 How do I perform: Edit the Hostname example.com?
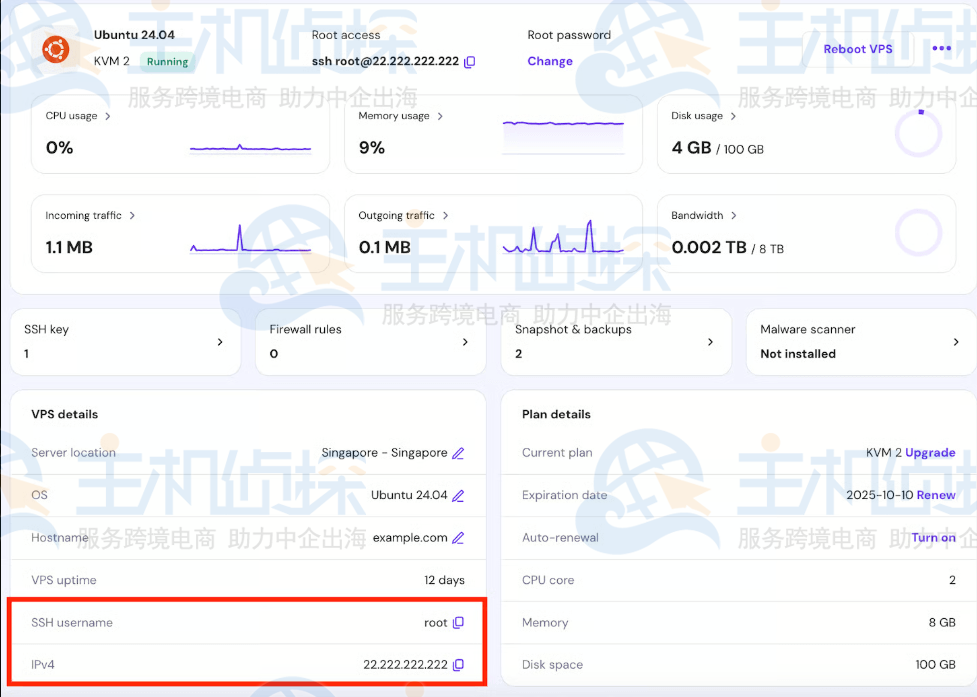458,538
